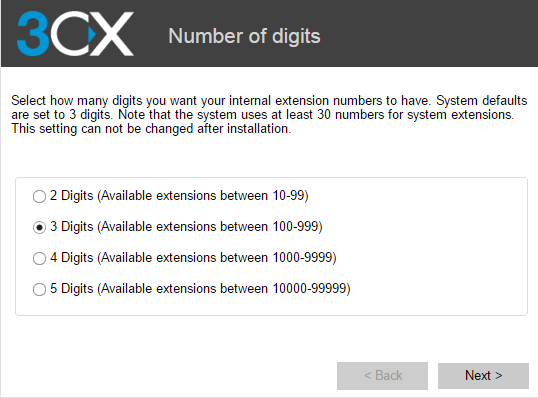
Task: Click the 3CX logo in header
Action: pyautogui.click(x=75, y=34)
